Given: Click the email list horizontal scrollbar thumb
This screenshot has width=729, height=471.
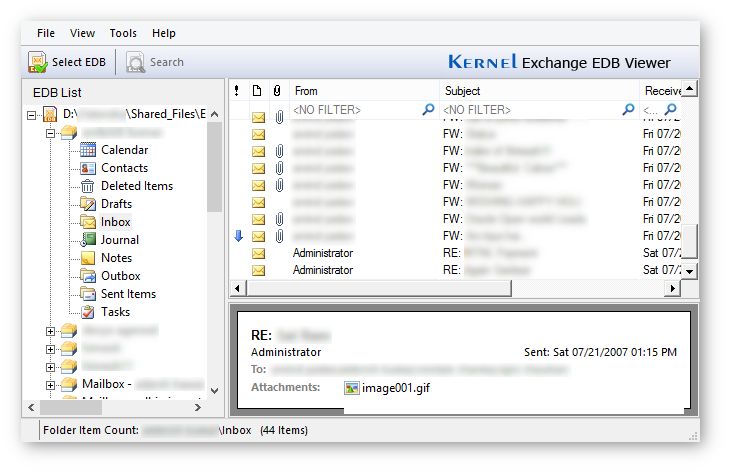Looking at the screenshot, I should coord(378,288).
